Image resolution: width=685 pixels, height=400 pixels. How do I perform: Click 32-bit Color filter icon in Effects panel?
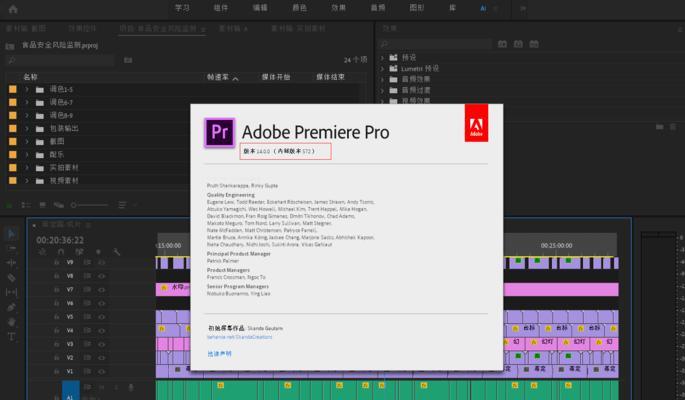click(x=518, y=44)
